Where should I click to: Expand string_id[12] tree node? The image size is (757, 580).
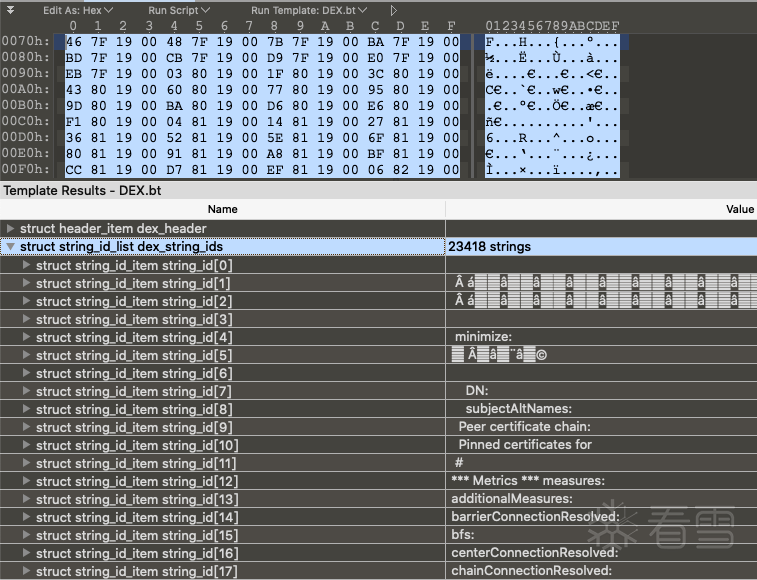point(27,481)
